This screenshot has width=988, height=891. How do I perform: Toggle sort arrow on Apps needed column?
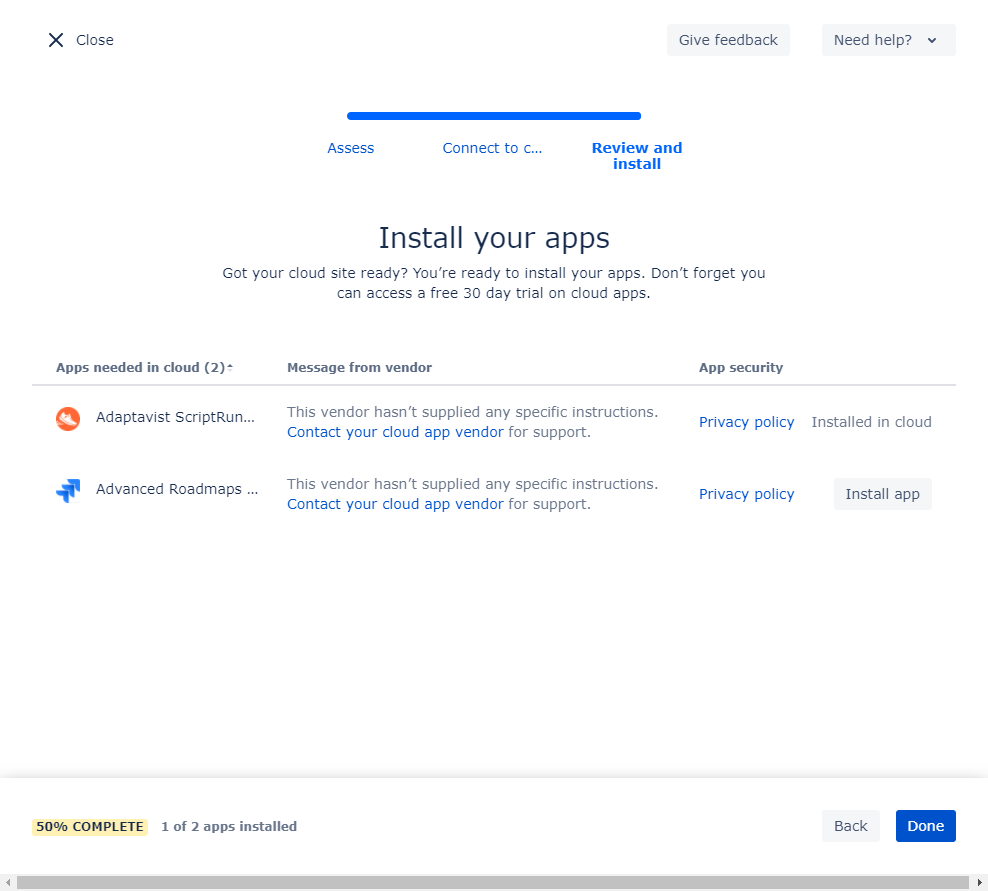[230, 367]
